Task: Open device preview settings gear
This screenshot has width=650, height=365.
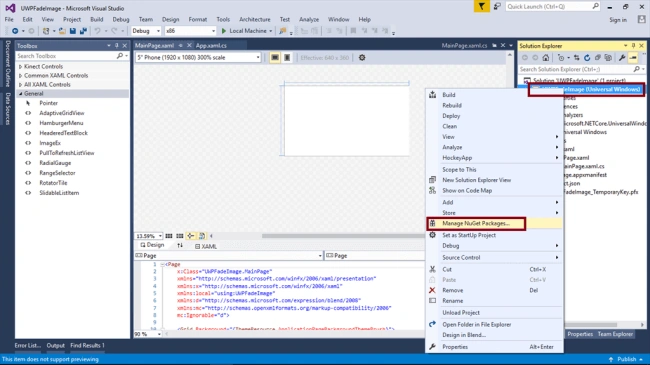Action: 362,58
